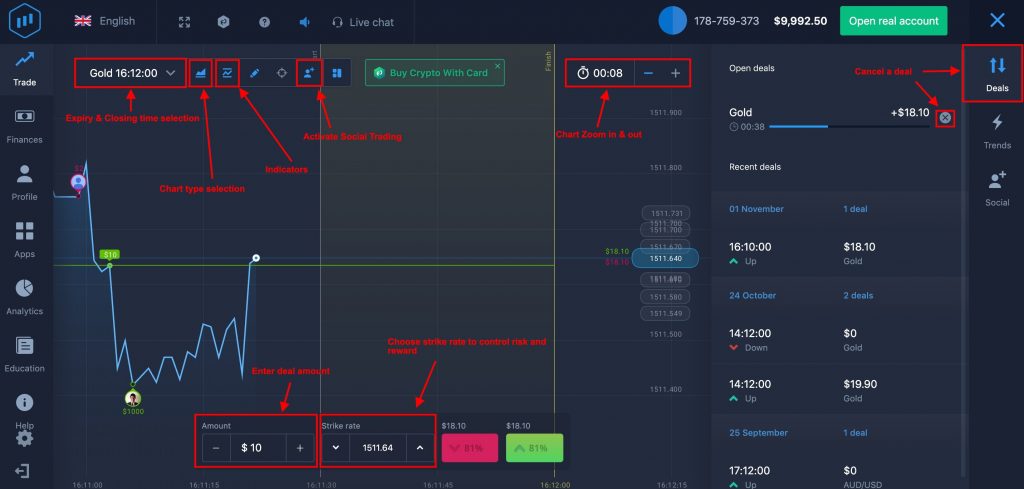Click the $1000 social trader avatar
The image size is (1024, 489).
tap(133, 398)
